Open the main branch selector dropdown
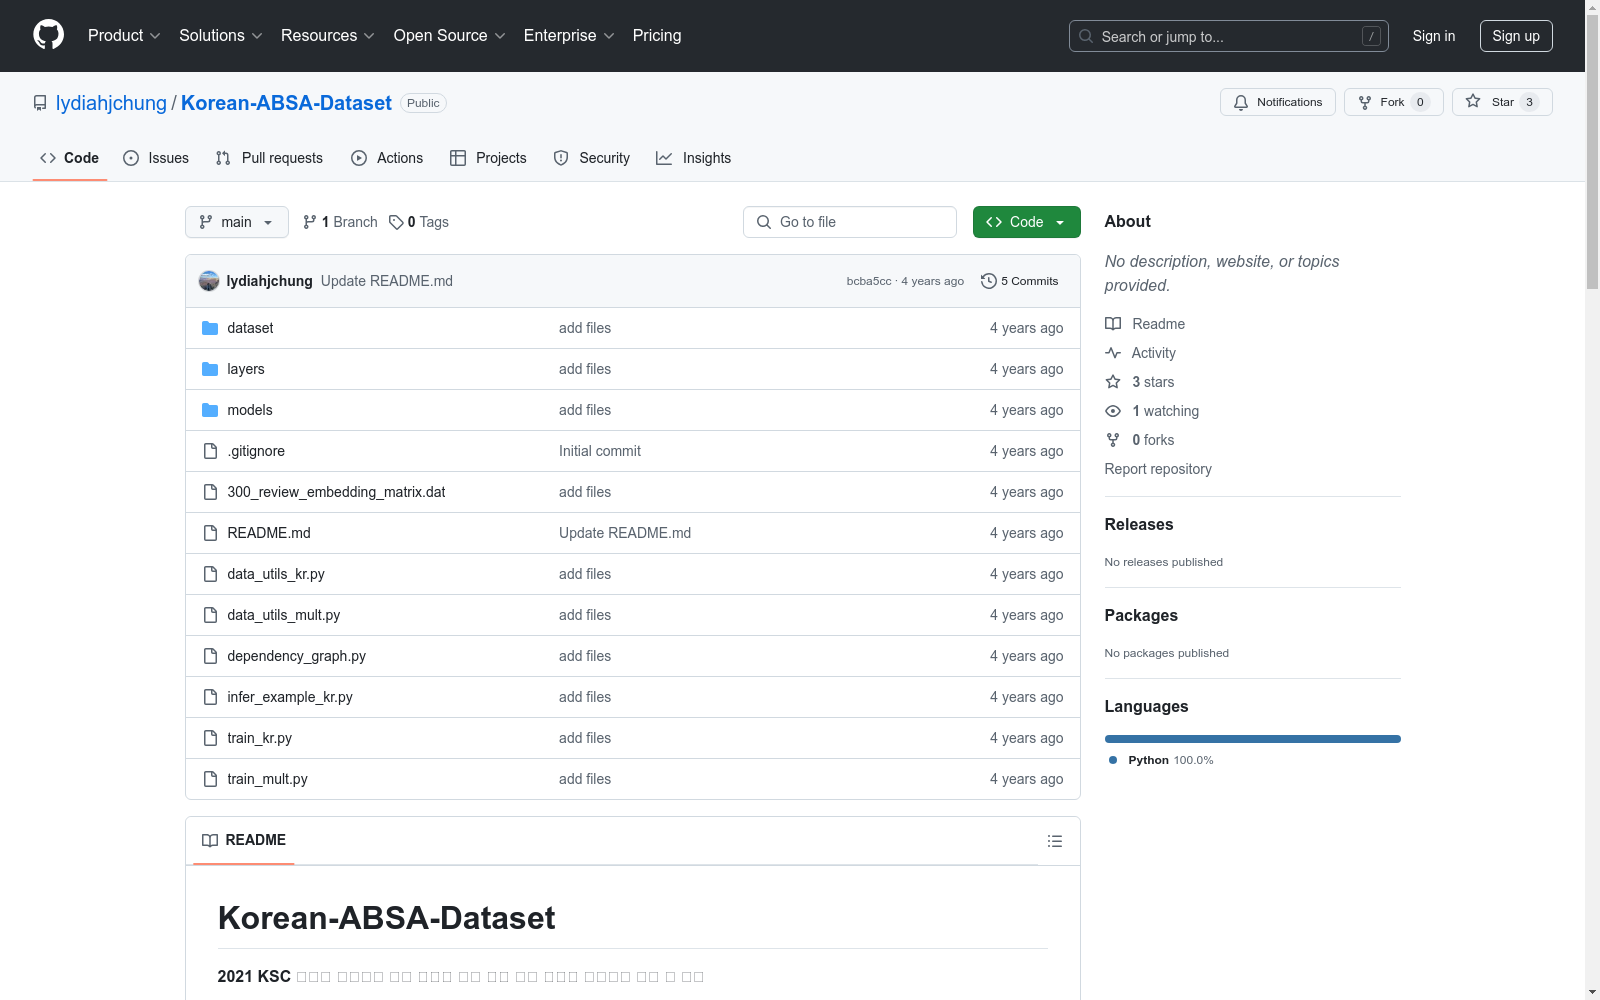Viewport: 1600px width, 1000px height. tap(237, 222)
